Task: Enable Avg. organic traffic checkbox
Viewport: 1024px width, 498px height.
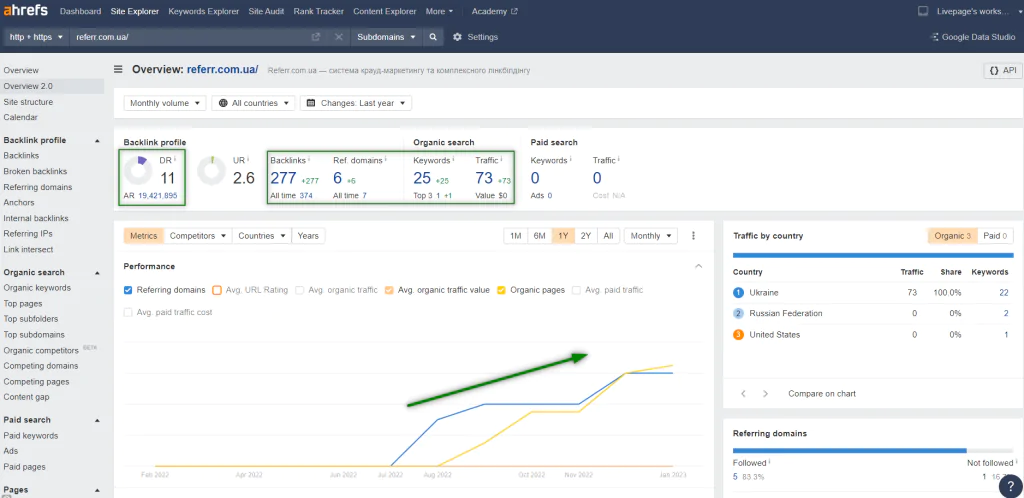Action: click(x=300, y=290)
